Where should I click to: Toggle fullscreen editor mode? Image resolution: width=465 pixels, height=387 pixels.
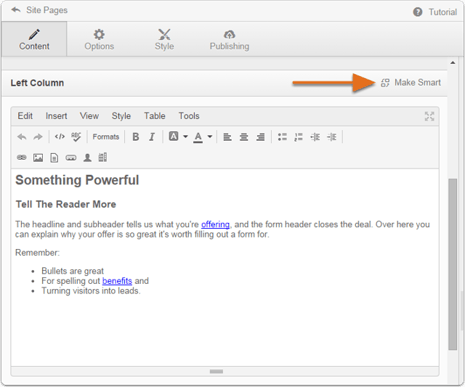pos(429,116)
